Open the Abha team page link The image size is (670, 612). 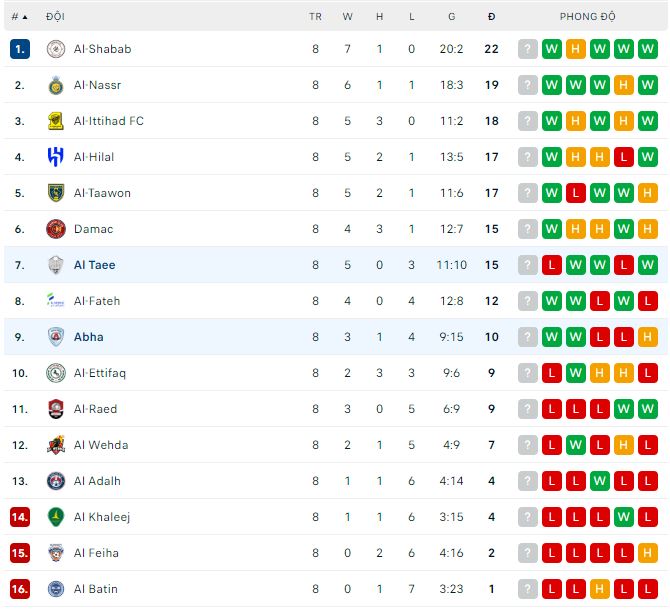[88, 337]
